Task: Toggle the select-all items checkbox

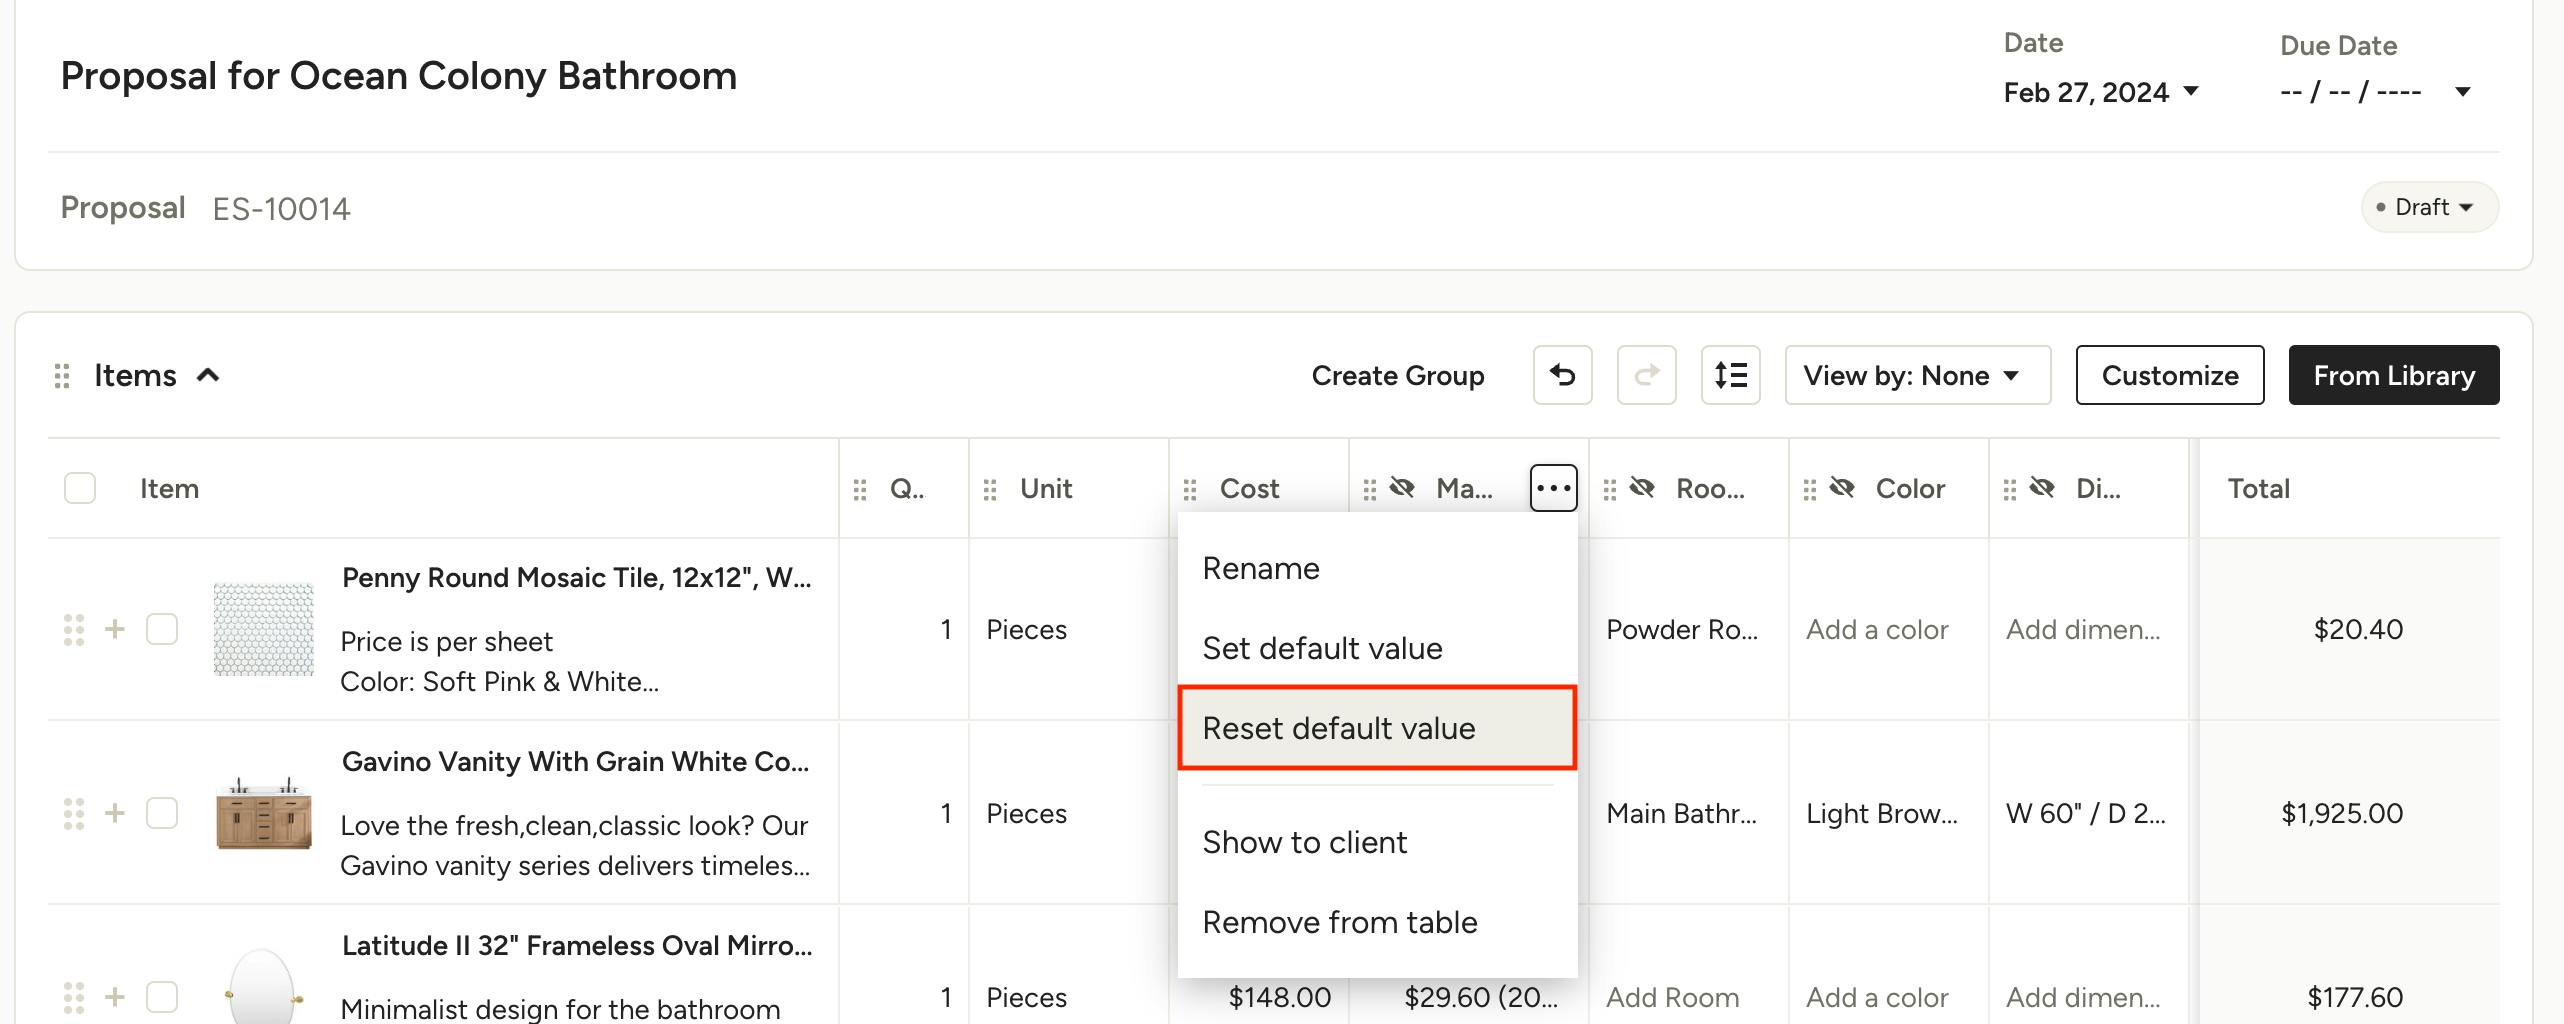Action: (x=80, y=488)
